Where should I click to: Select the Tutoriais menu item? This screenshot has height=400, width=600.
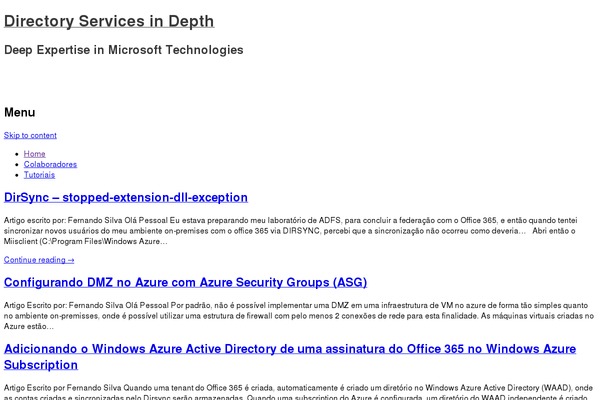(x=41, y=174)
